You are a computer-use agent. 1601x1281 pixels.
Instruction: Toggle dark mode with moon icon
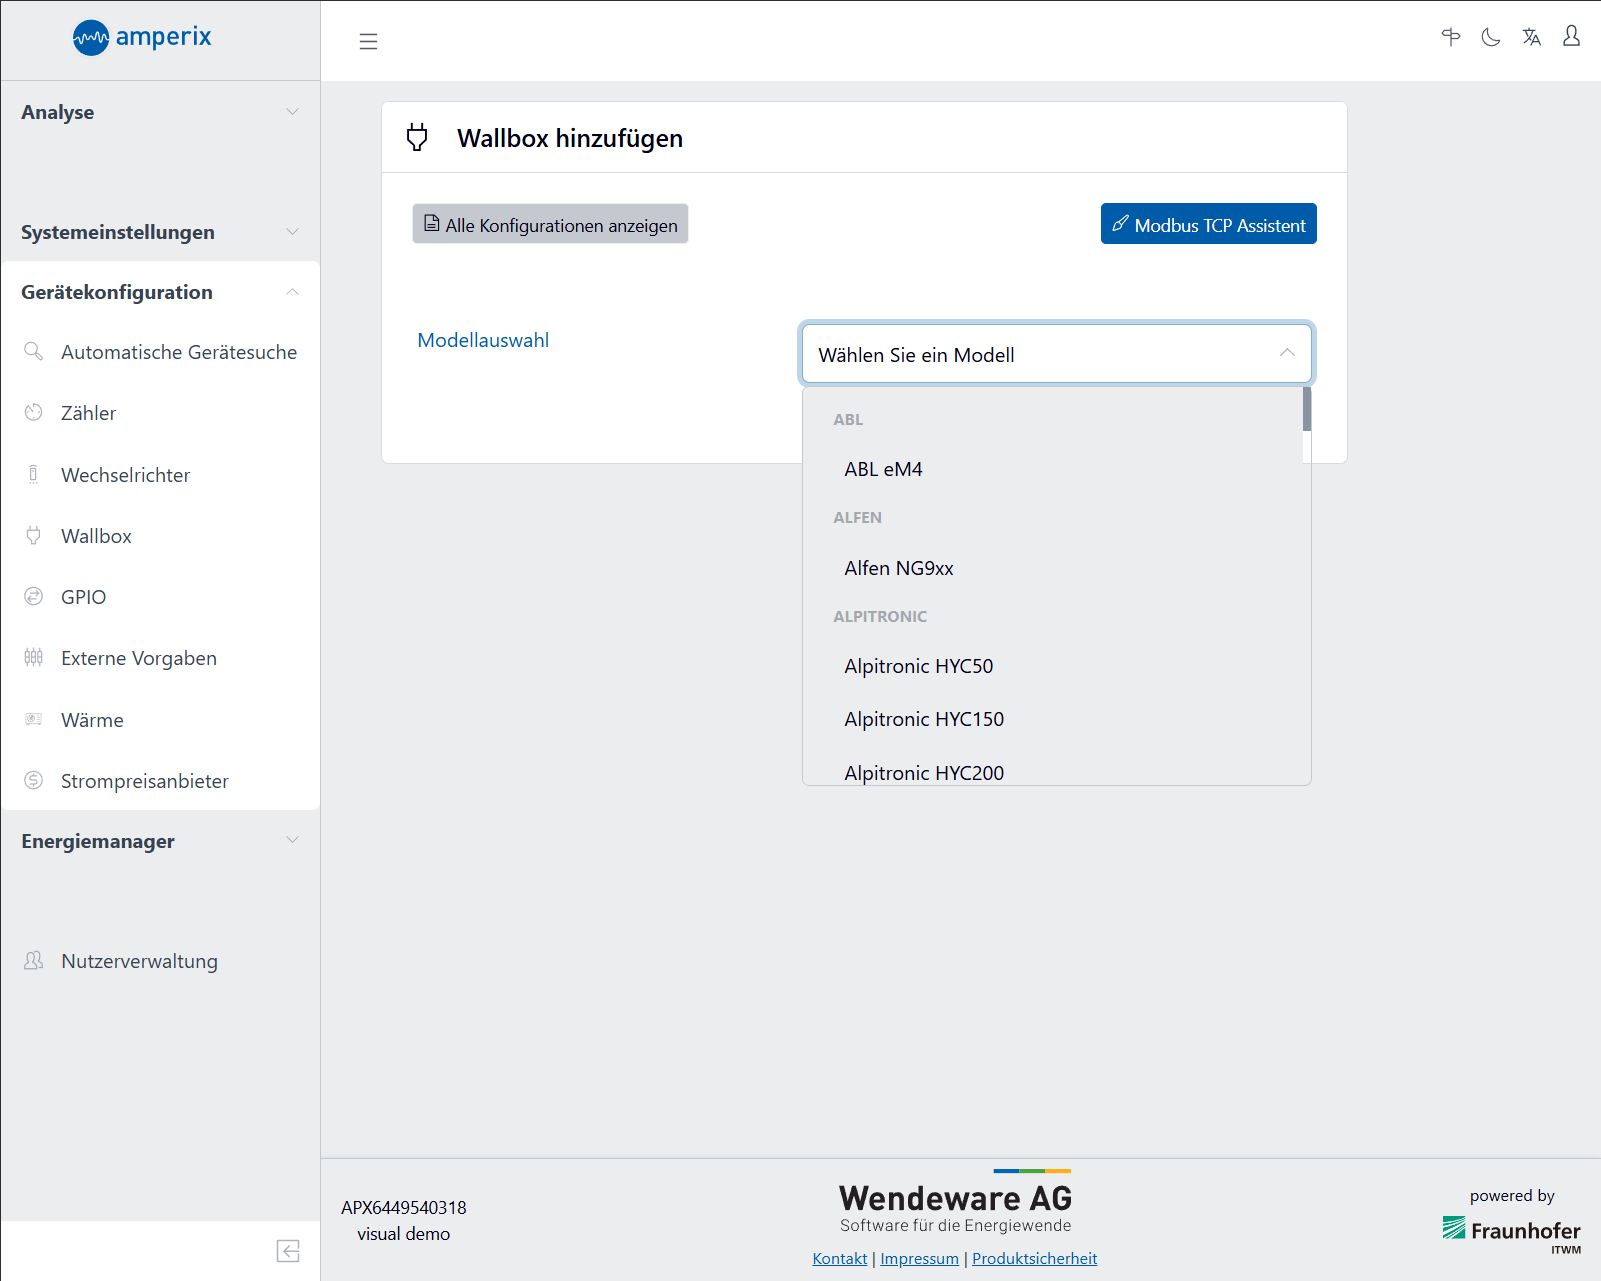tap(1491, 37)
